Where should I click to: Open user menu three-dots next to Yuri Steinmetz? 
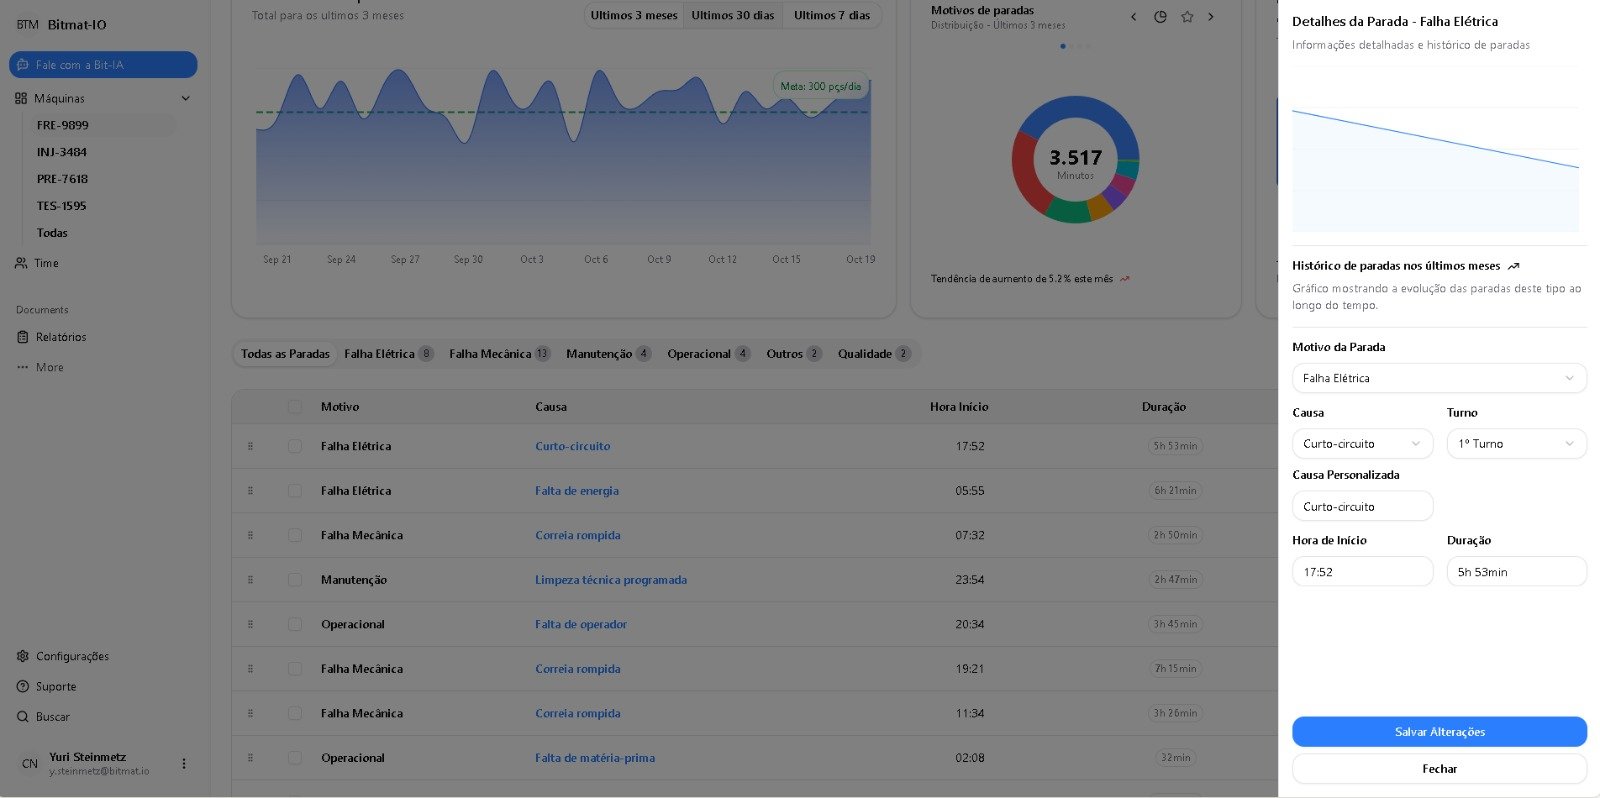point(184,764)
